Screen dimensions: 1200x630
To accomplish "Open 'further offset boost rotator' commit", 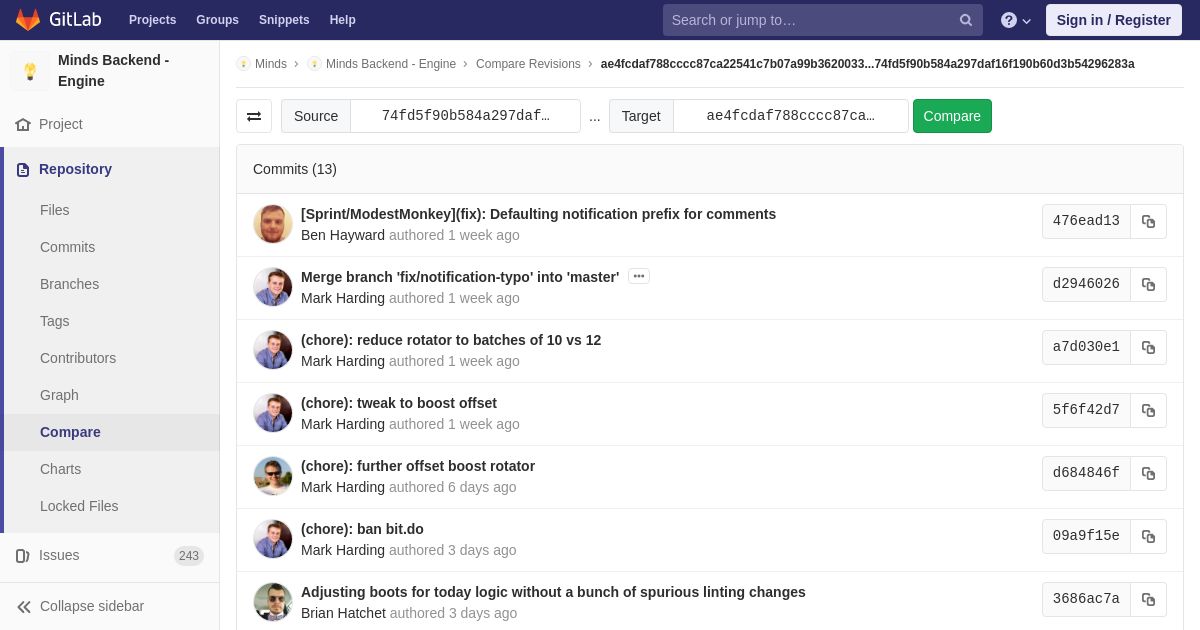I will click(x=418, y=466).
